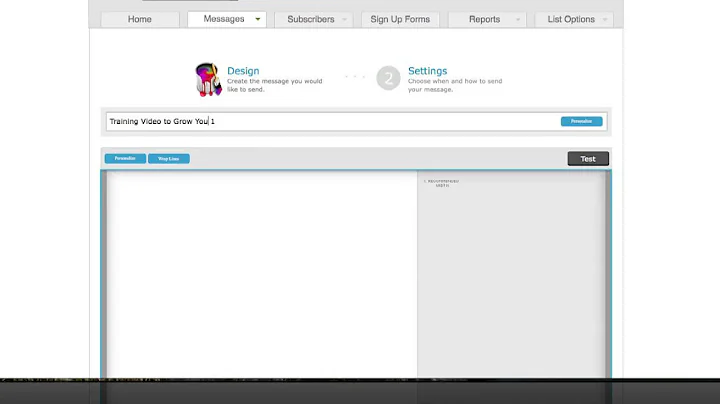Click inside the message body editor area

[262, 274]
